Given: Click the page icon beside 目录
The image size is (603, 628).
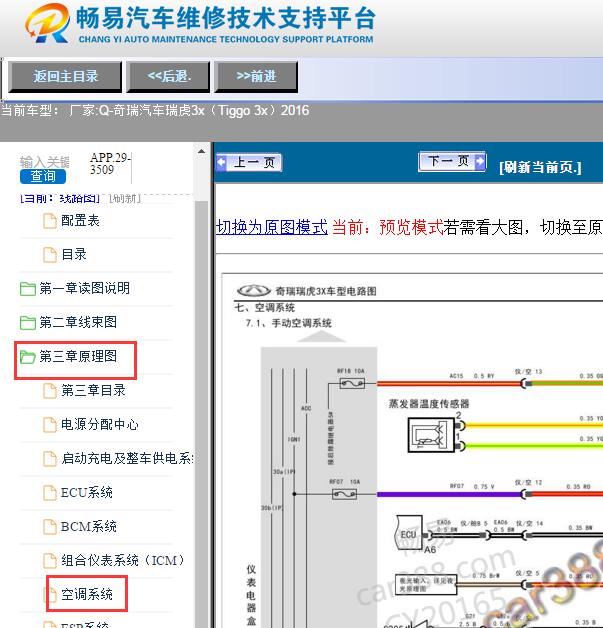Looking at the screenshot, I should (50, 255).
